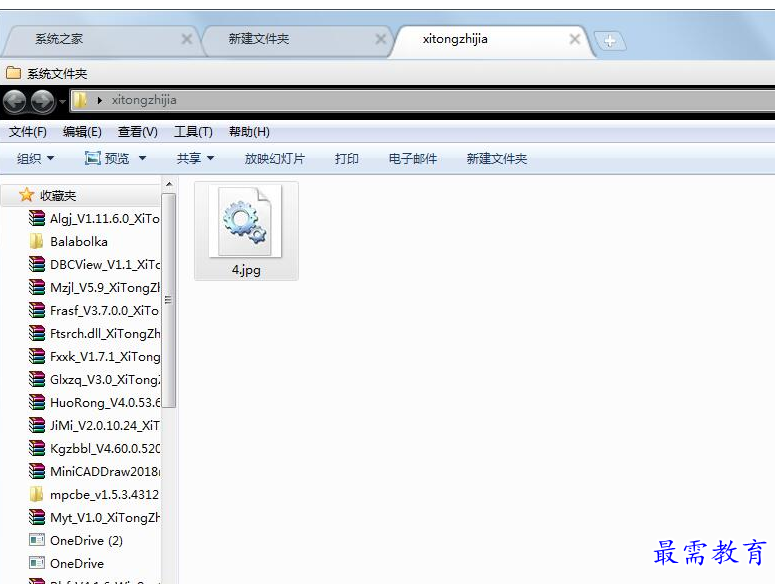Open the 编辑(E) menu
The height and width of the screenshot is (584, 775).
82,132
